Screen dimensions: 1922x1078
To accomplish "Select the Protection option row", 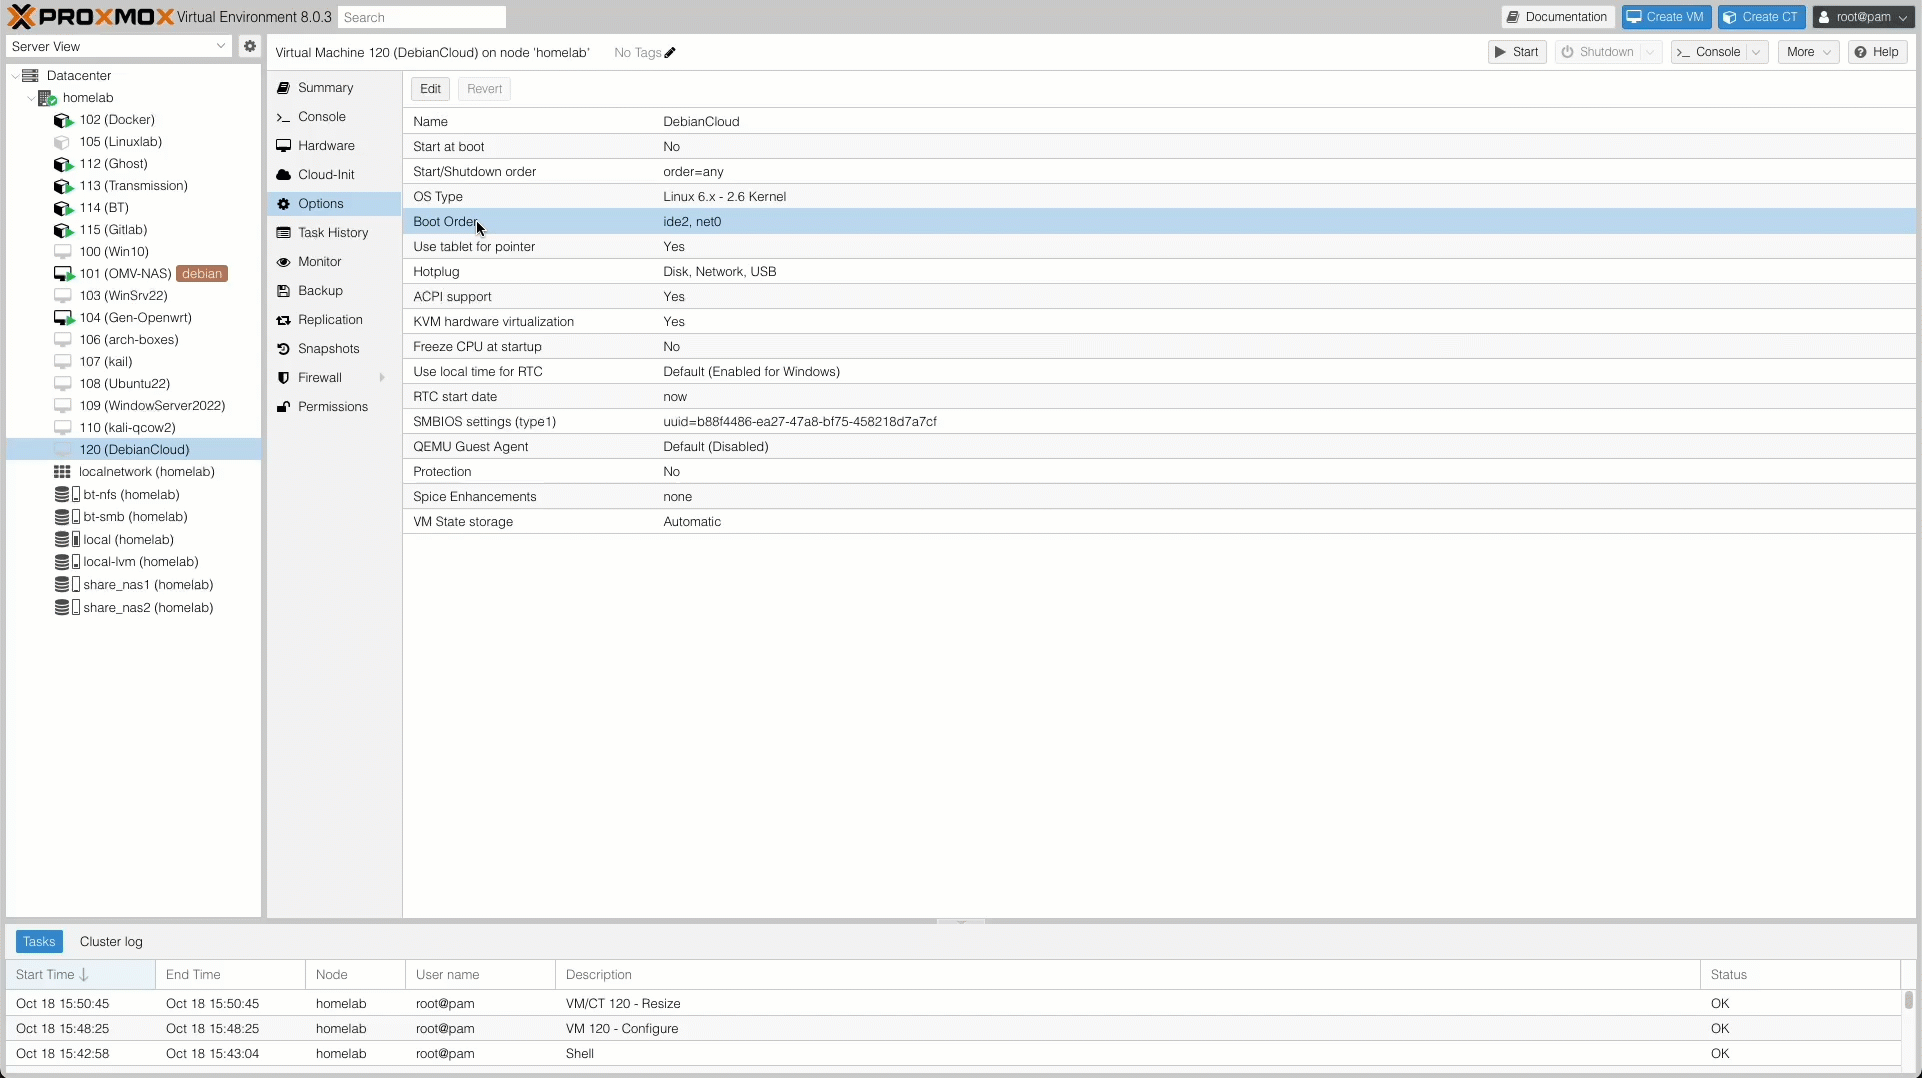I will click(x=1159, y=472).
